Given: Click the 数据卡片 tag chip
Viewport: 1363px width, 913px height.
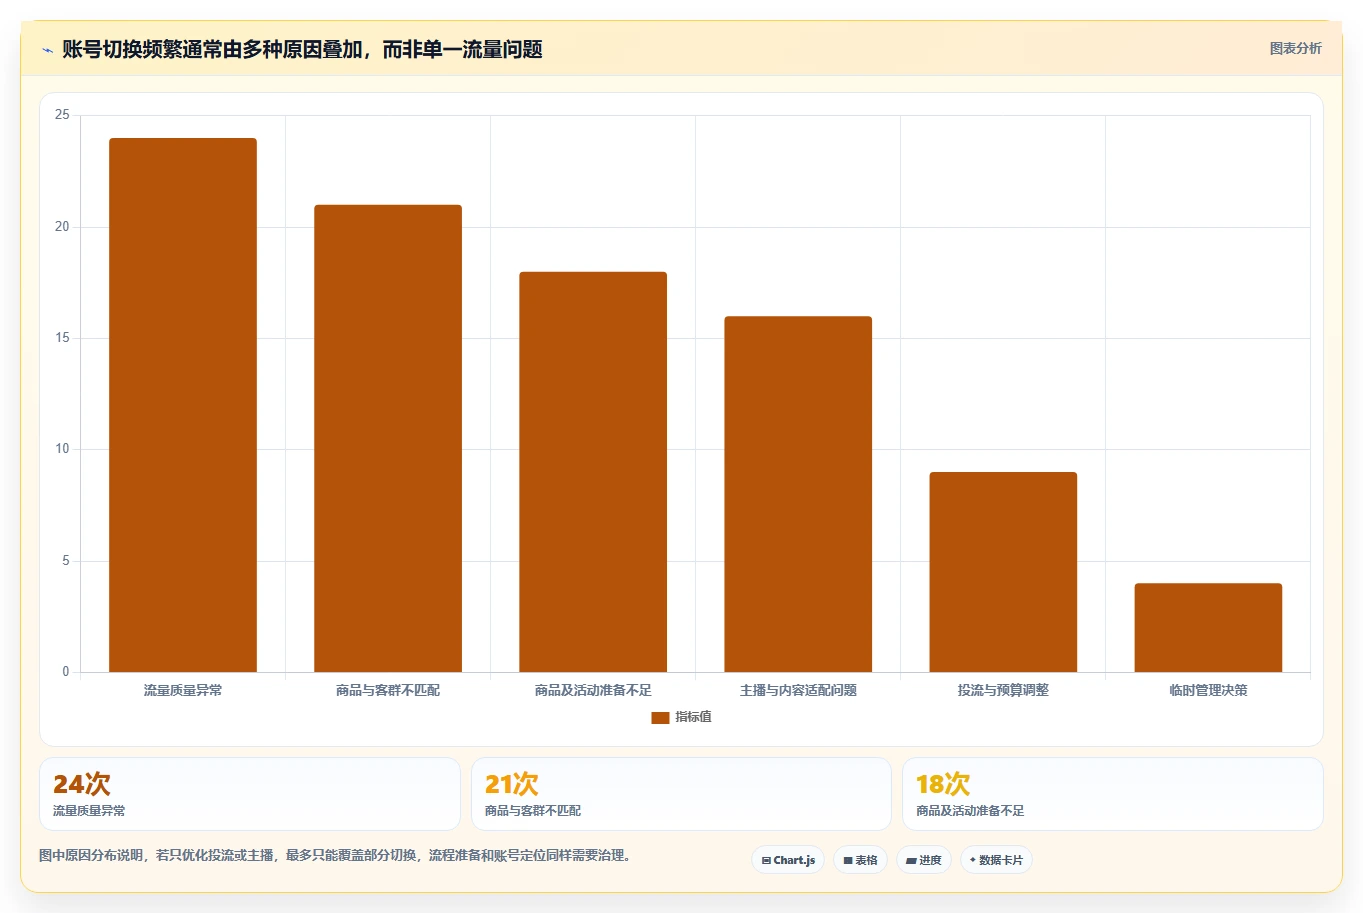Looking at the screenshot, I should click(996, 860).
